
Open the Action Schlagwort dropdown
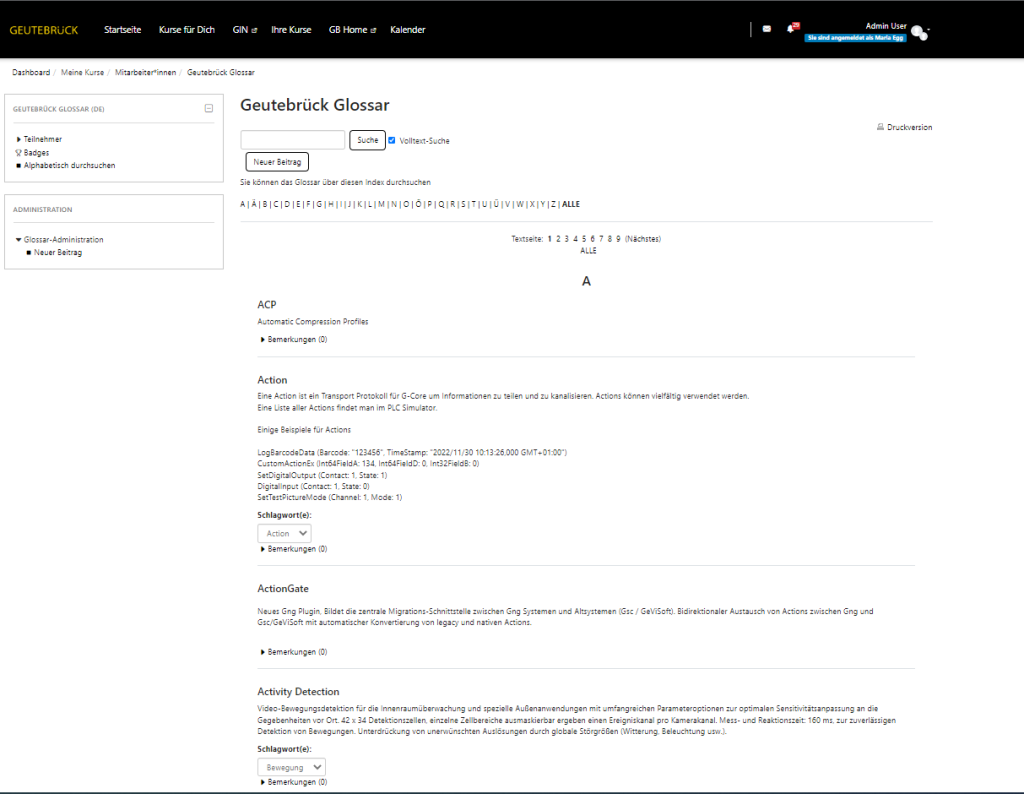click(x=284, y=533)
